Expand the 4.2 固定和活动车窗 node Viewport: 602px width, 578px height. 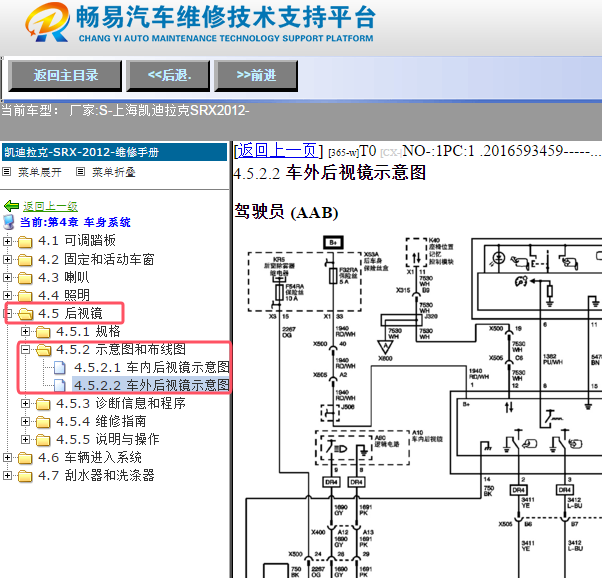tap(7, 259)
